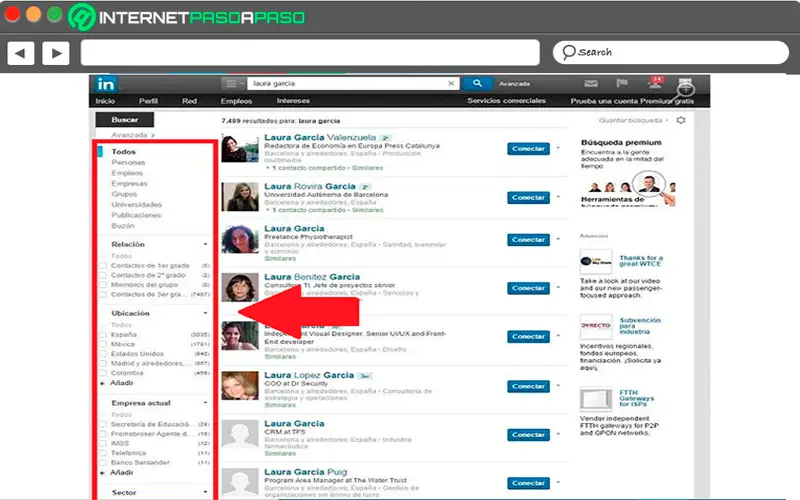Click Añadir under Empresa actual filters

[x=121, y=472]
